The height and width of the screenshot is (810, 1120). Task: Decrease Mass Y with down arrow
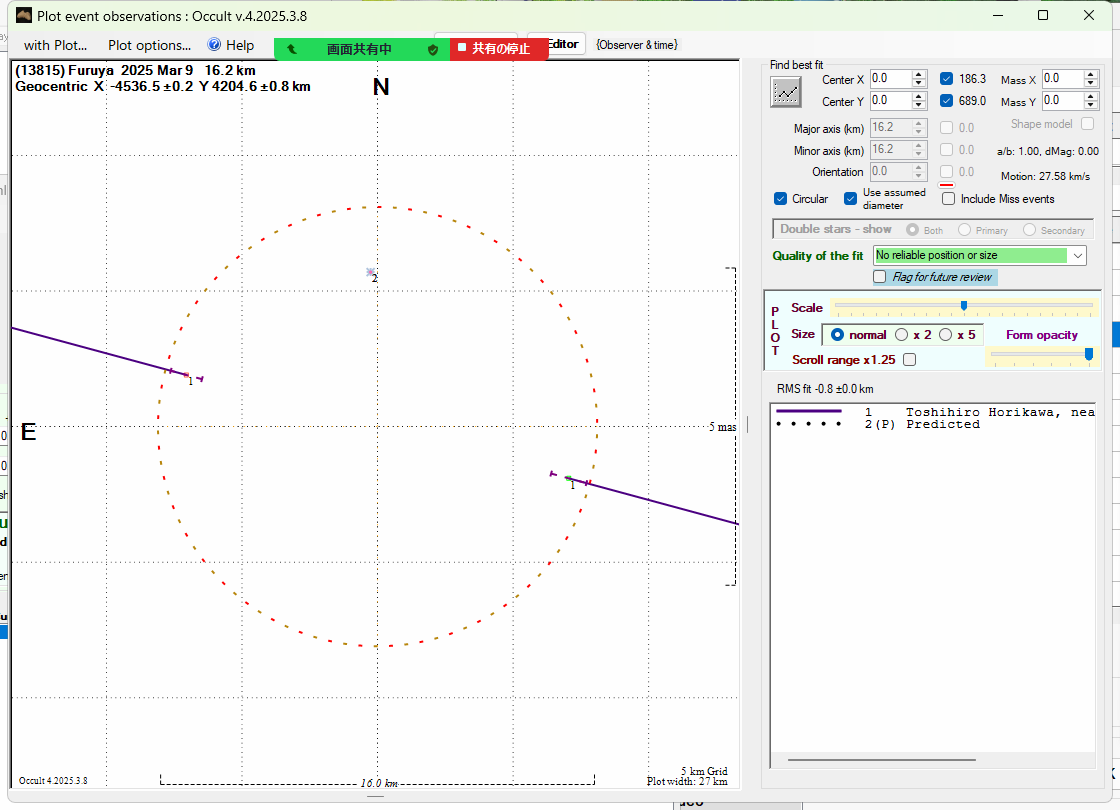pos(1091,106)
